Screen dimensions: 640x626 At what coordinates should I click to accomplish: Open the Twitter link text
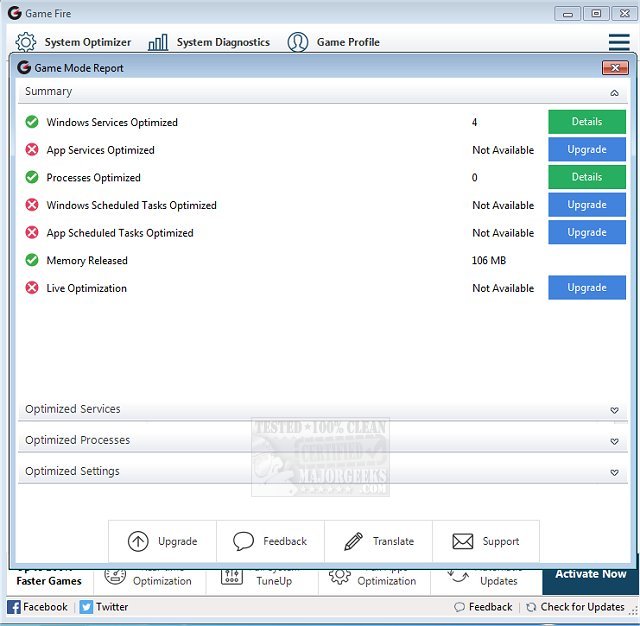(112, 607)
